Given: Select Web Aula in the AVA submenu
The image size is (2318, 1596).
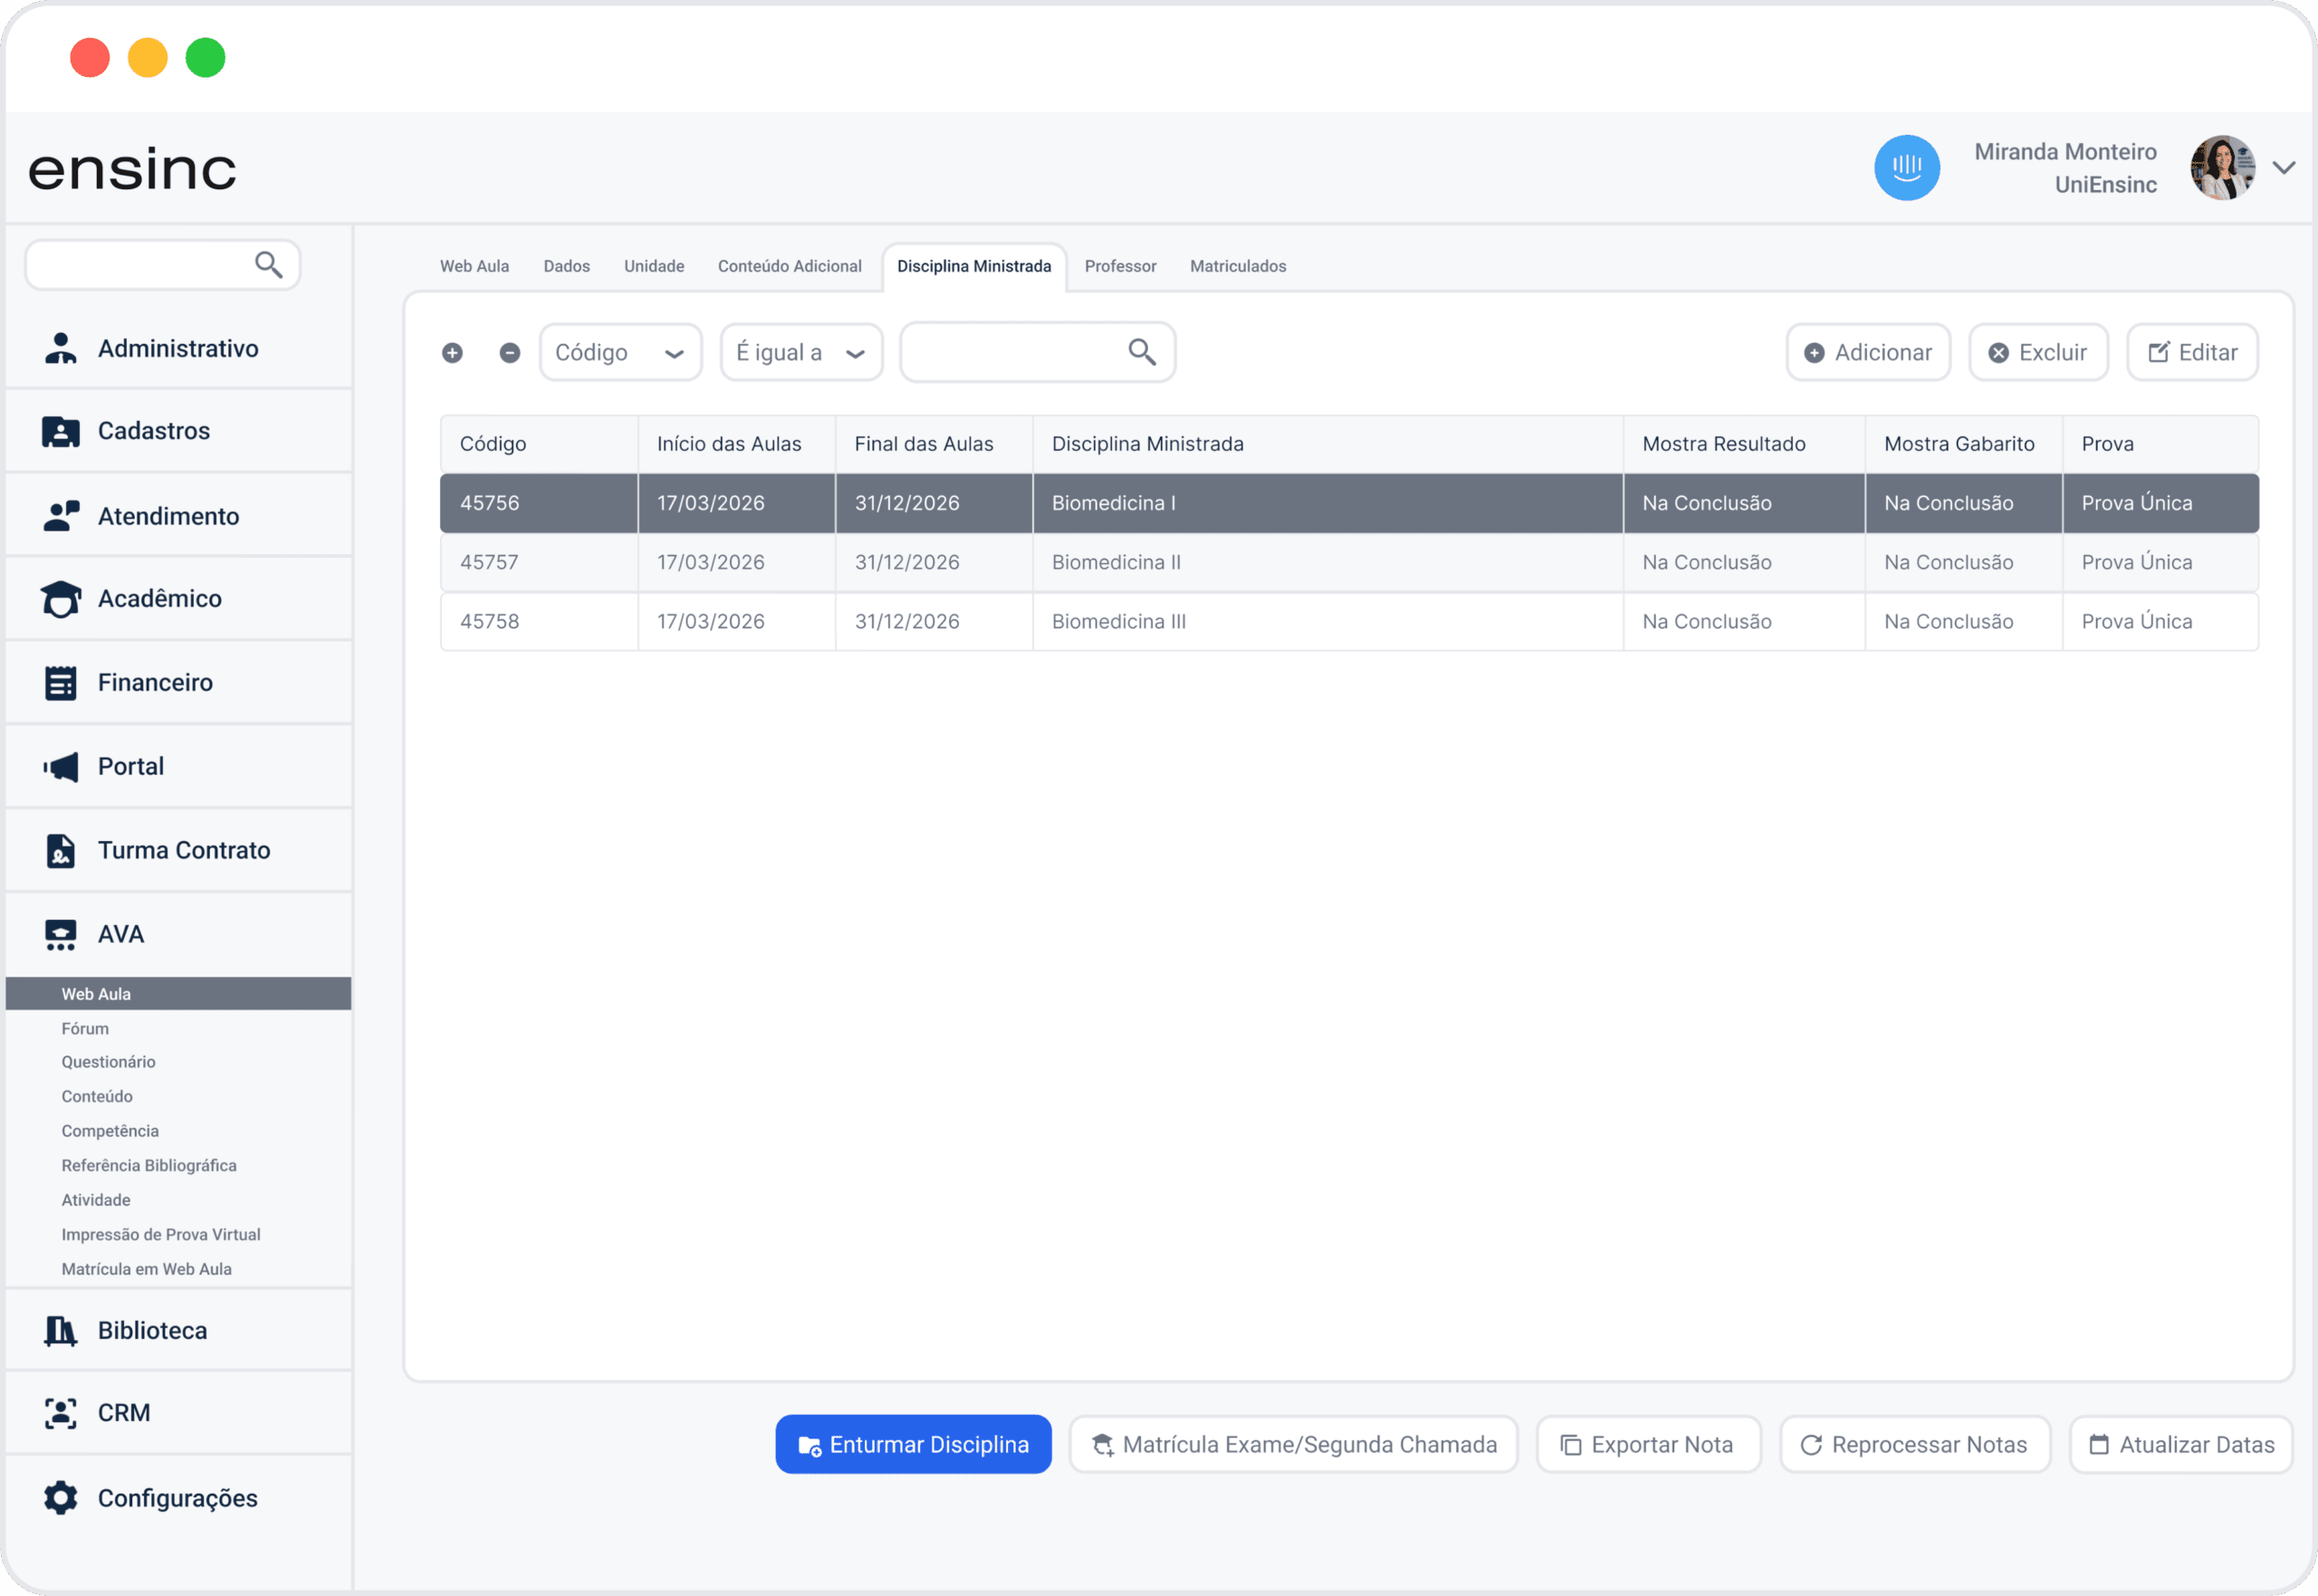Looking at the screenshot, I should point(178,993).
